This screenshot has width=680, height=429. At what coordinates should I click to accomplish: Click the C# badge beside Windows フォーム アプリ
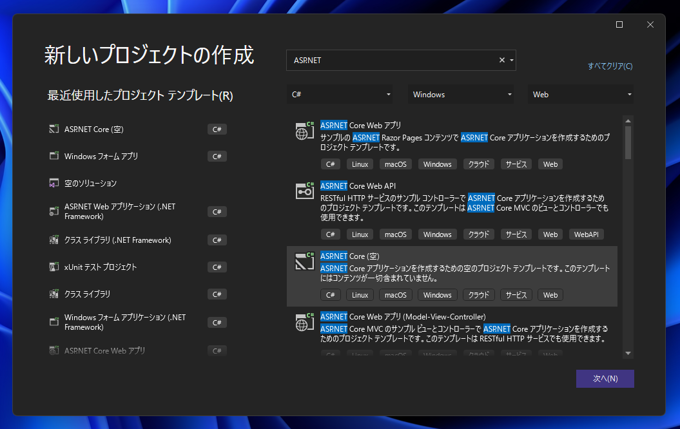(x=217, y=156)
